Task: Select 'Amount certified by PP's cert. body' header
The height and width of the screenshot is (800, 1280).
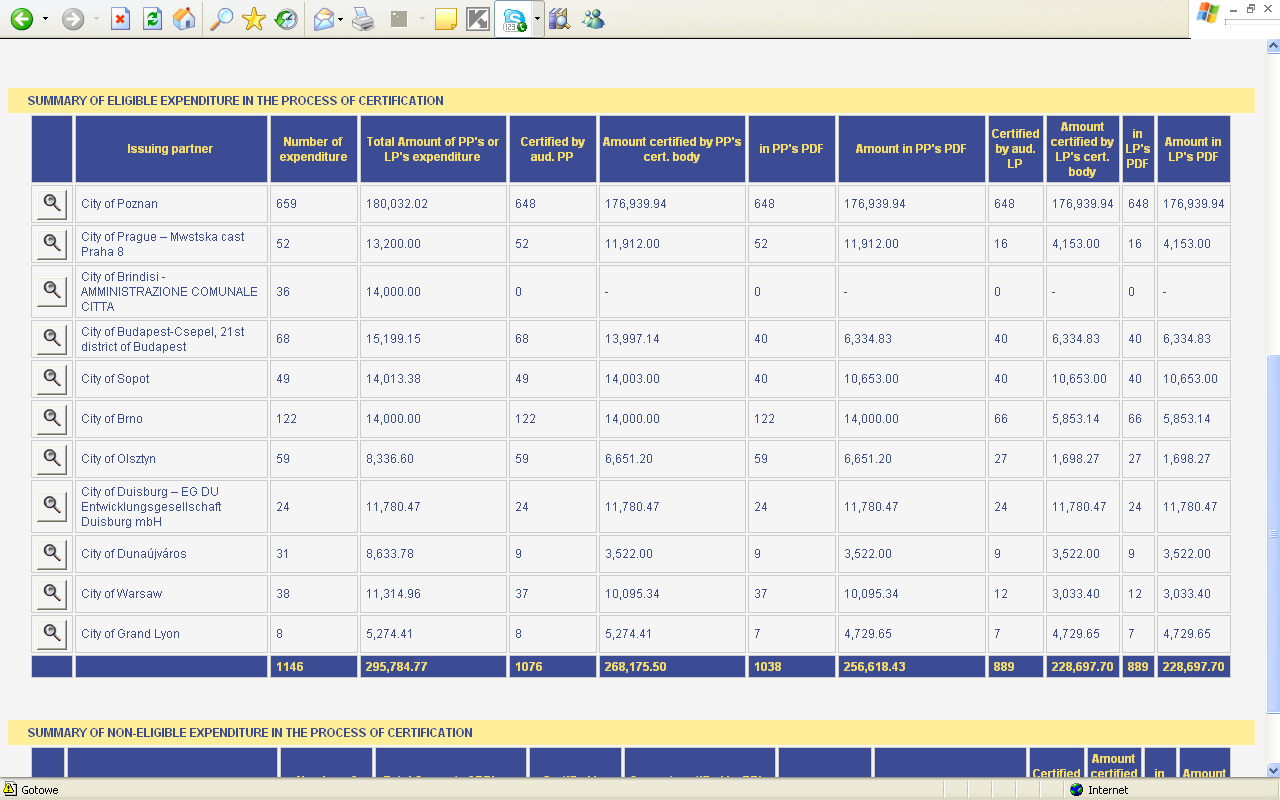Action: (672, 149)
